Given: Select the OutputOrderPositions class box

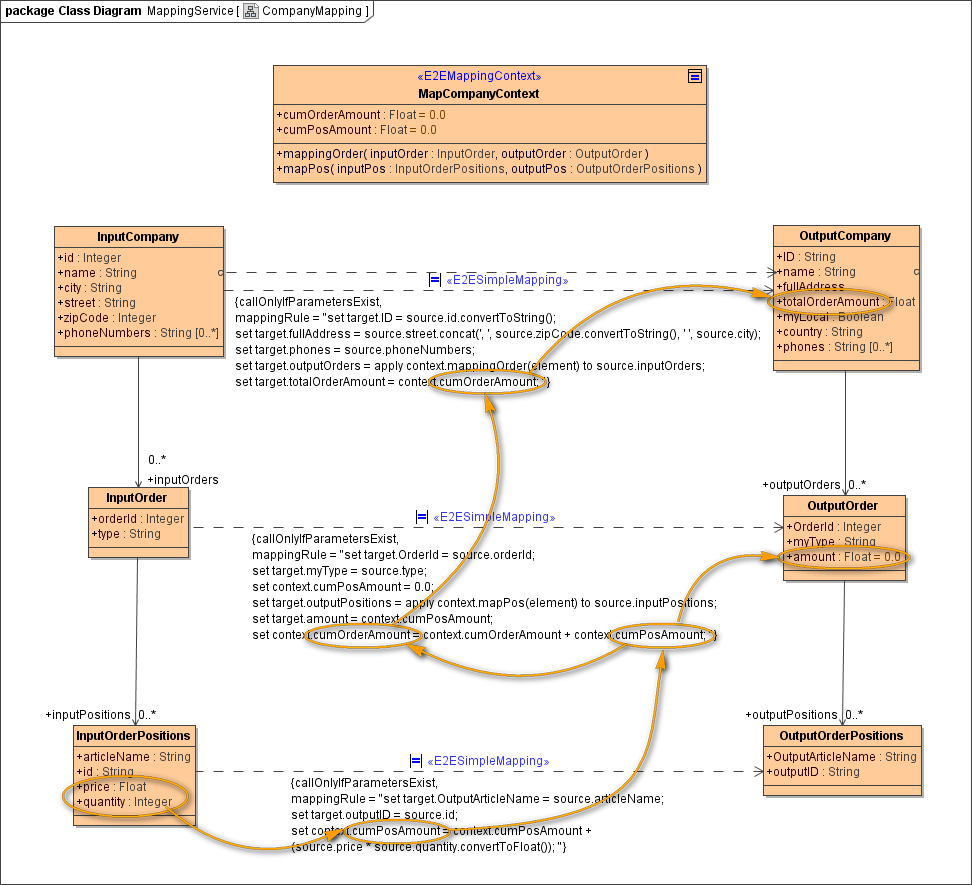Looking at the screenshot, I should click(841, 761).
